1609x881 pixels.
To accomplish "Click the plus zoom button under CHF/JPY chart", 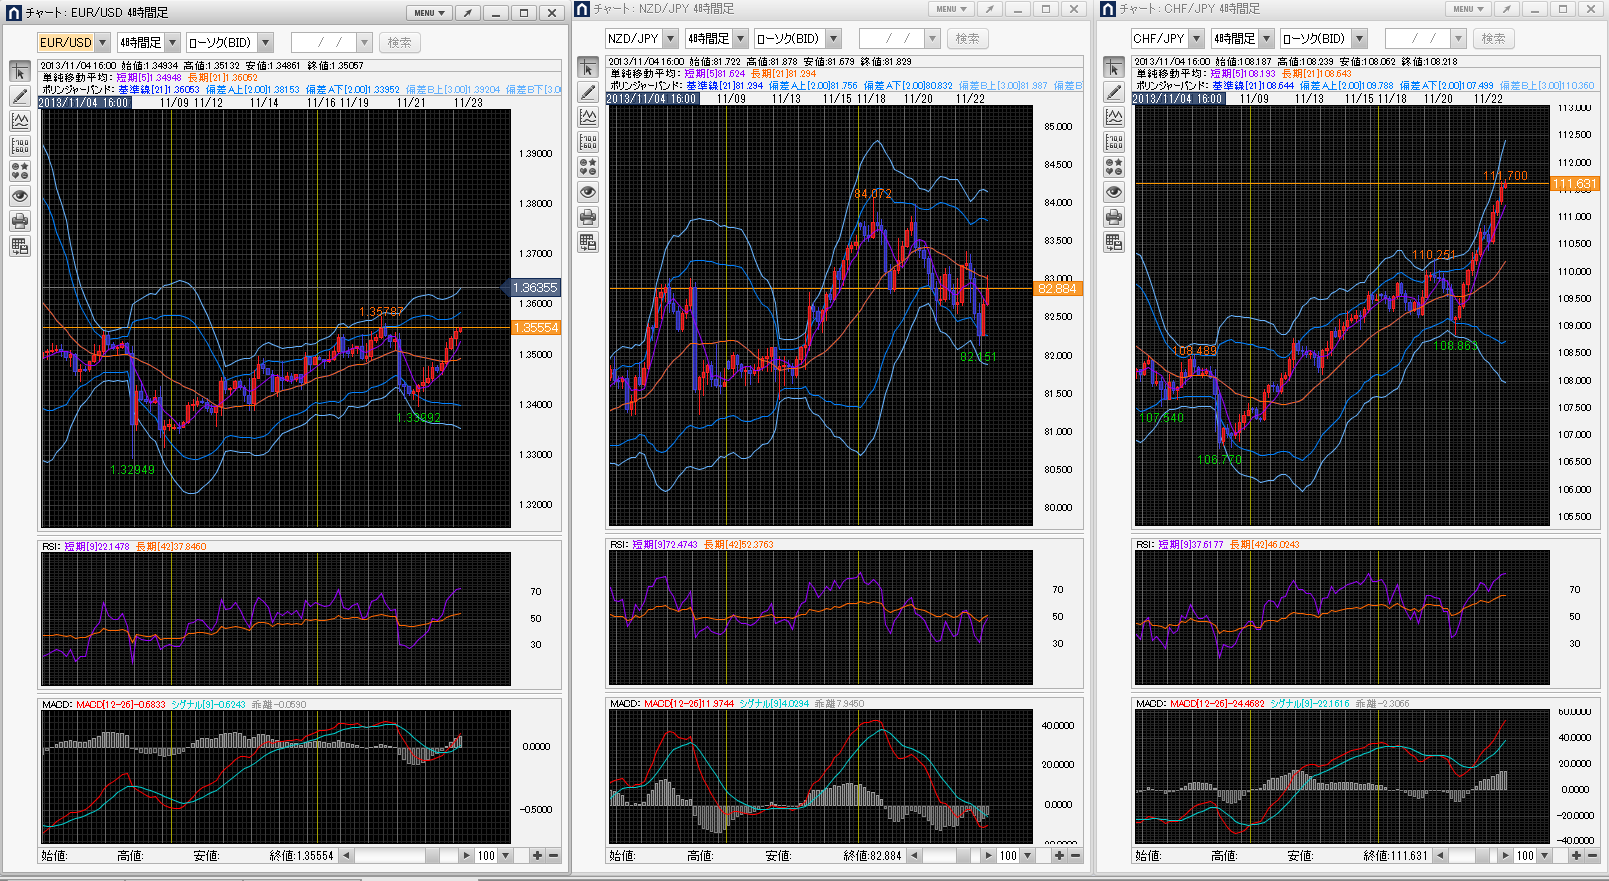I will click(x=1576, y=856).
